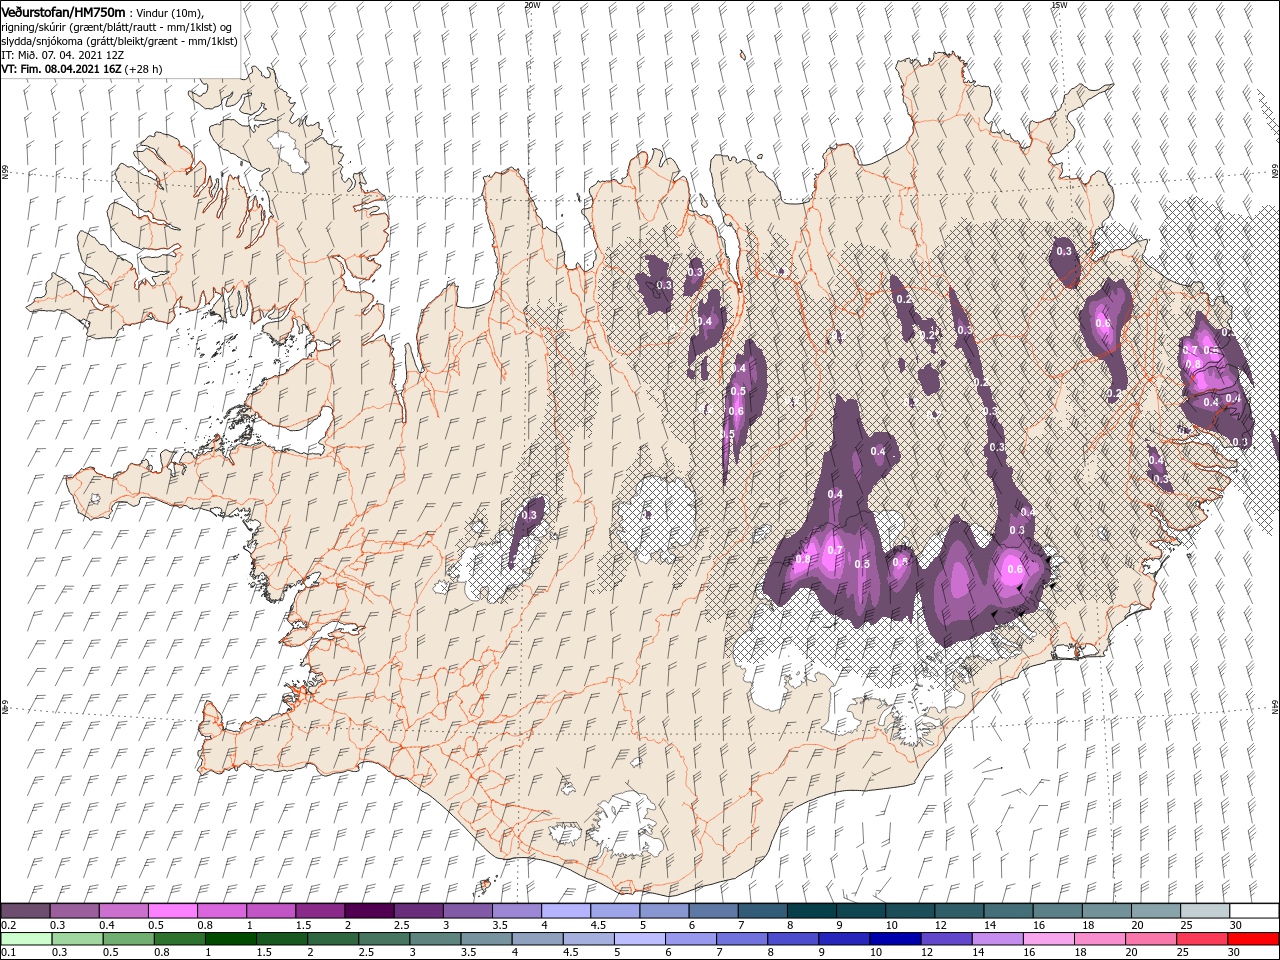
Task: Select the snow legend swatch starting at 3.5
Action: tap(517, 911)
